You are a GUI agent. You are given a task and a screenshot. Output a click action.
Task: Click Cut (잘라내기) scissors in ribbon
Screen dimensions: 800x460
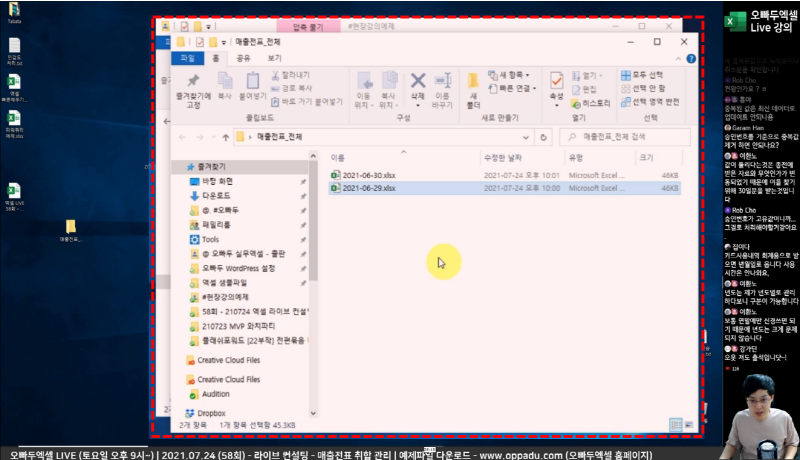pos(290,75)
